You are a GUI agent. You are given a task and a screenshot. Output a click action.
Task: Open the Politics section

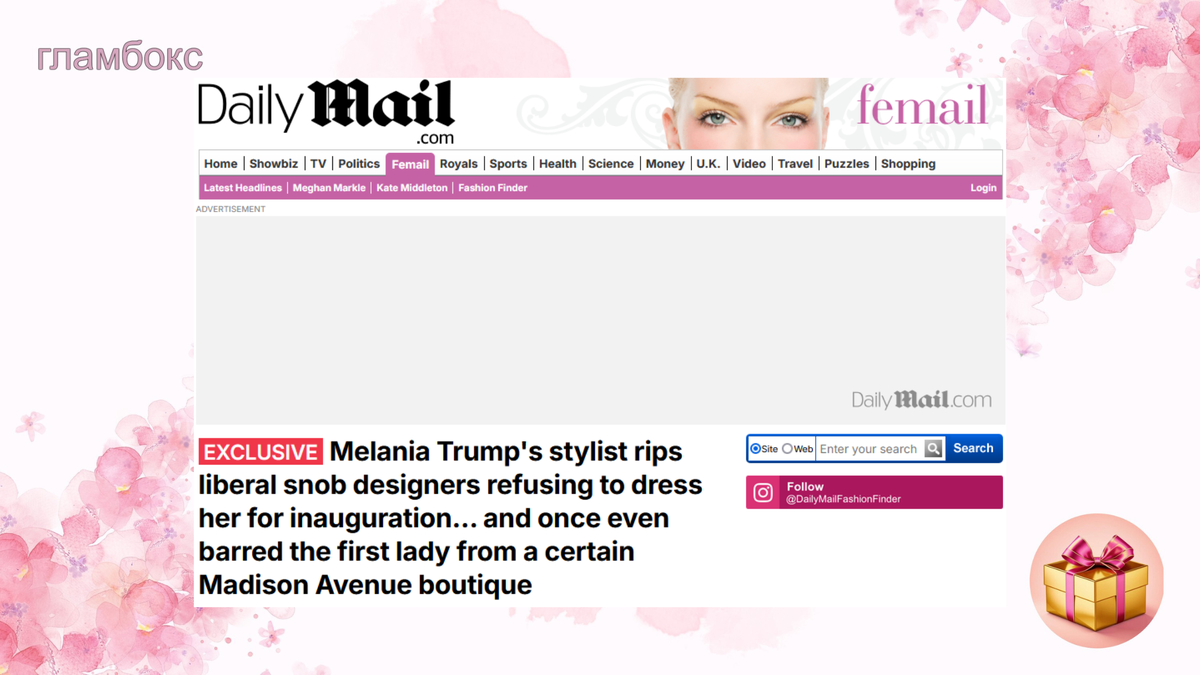pos(359,164)
